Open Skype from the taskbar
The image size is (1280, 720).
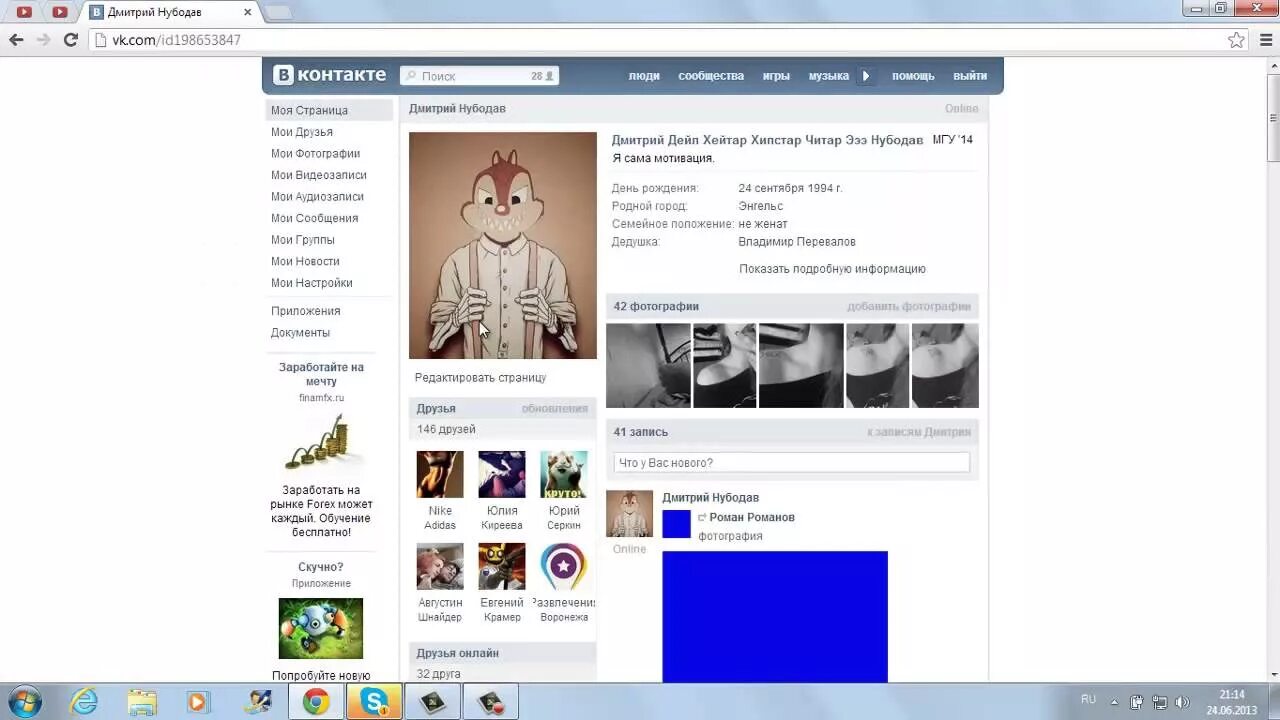tap(375, 702)
